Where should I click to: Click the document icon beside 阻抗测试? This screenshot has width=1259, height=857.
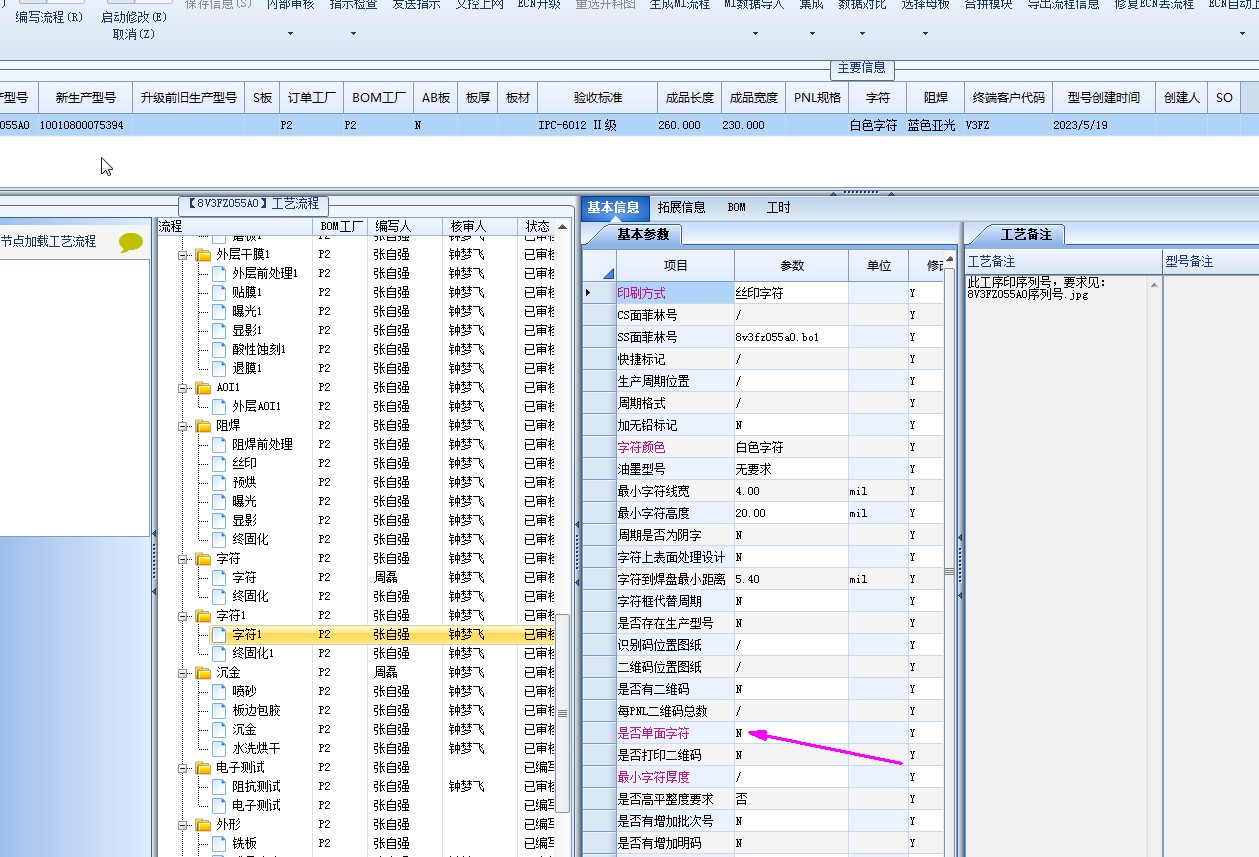point(220,787)
